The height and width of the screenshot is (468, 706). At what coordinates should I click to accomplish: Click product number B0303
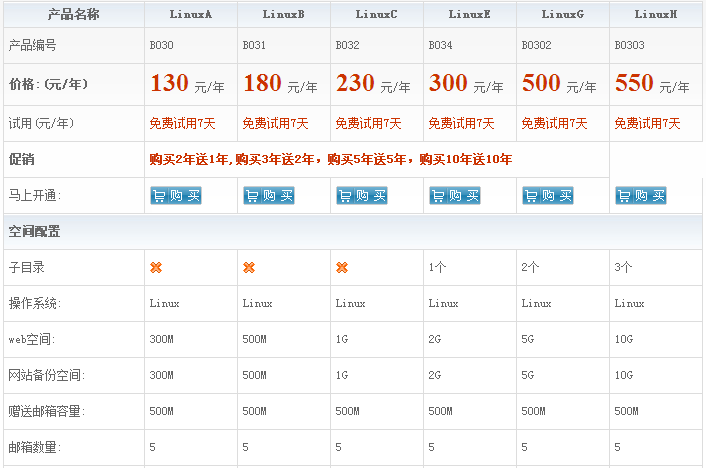(x=629, y=45)
